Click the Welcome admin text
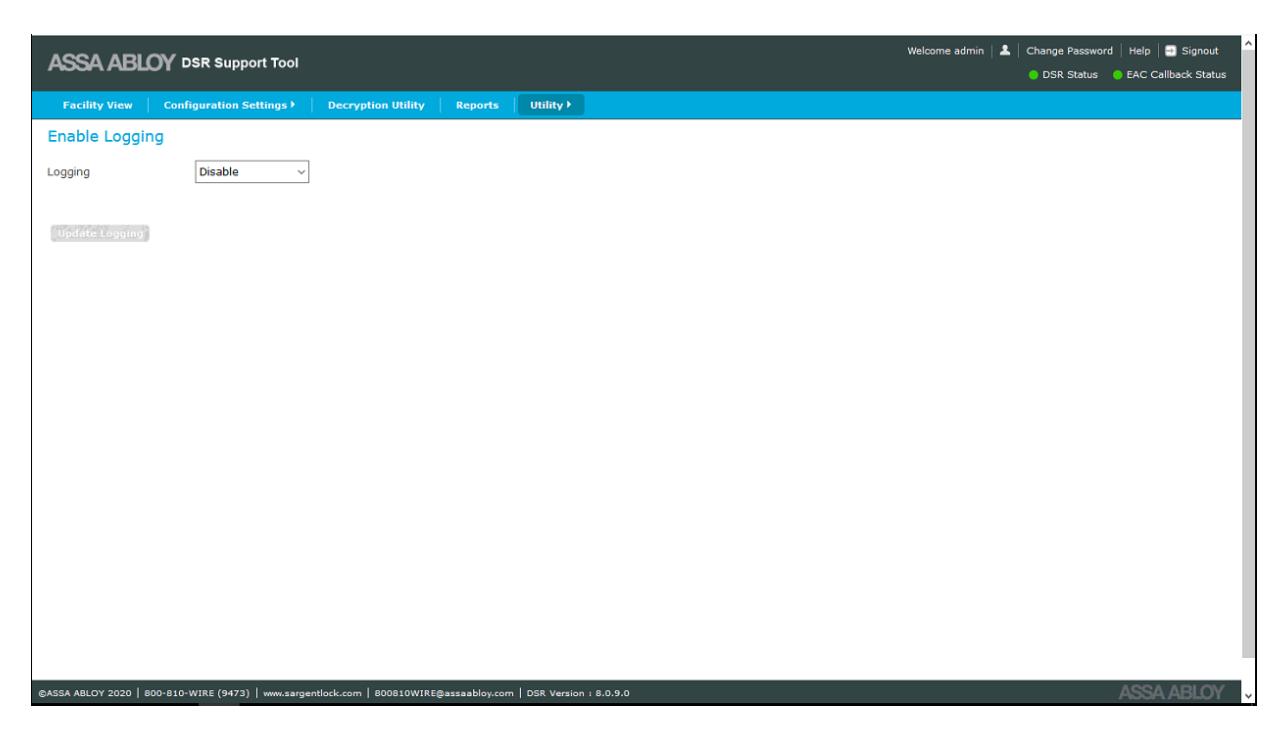Screen dimensions: 1282x732 coord(945,51)
